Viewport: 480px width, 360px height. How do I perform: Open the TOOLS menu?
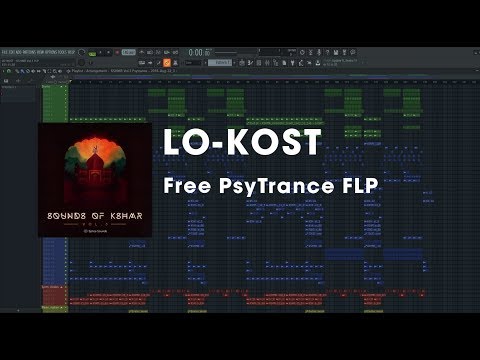[62, 52]
